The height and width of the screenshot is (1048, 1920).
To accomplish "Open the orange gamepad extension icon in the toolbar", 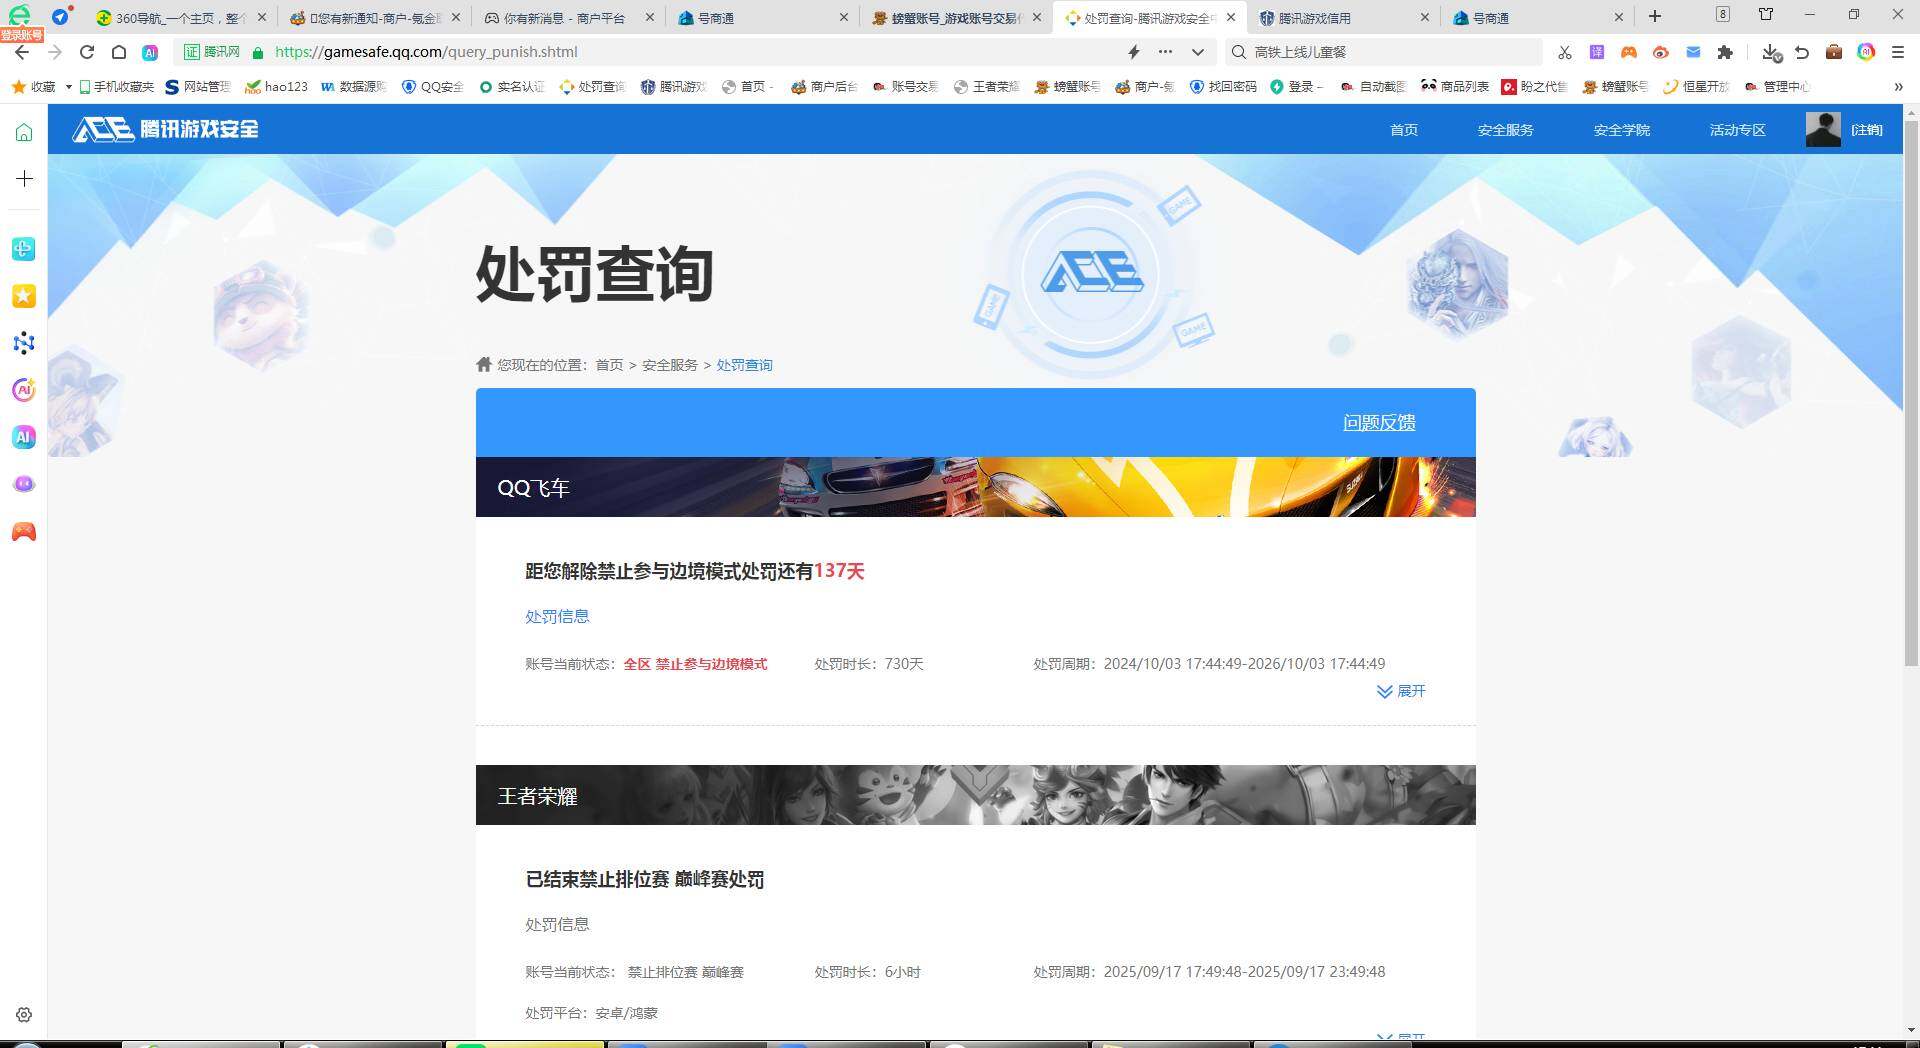I will click(x=1629, y=52).
